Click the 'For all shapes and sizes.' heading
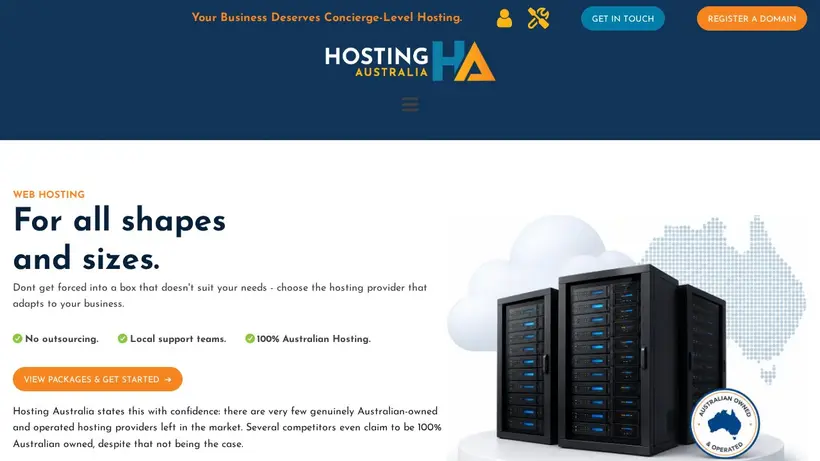The width and height of the screenshot is (820, 461). pos(119,239)
